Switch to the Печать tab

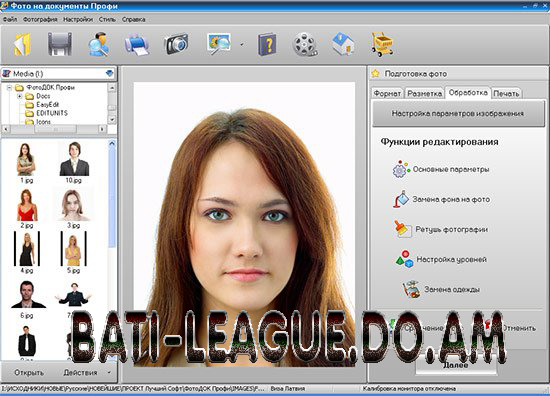tap(506, 94)
